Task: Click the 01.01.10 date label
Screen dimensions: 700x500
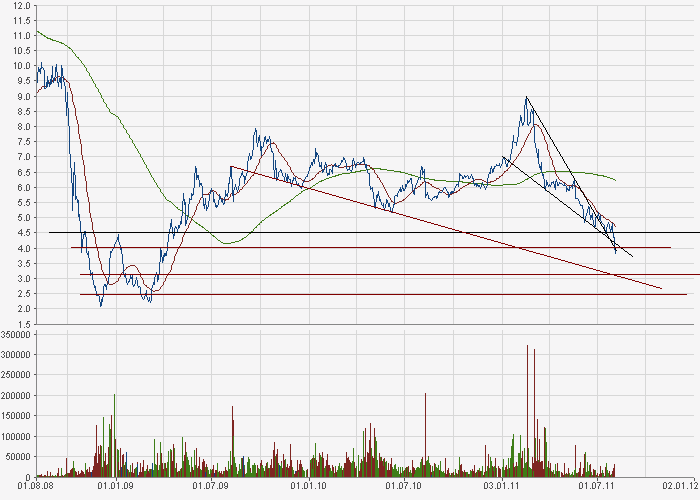Action: click(308, 485)
